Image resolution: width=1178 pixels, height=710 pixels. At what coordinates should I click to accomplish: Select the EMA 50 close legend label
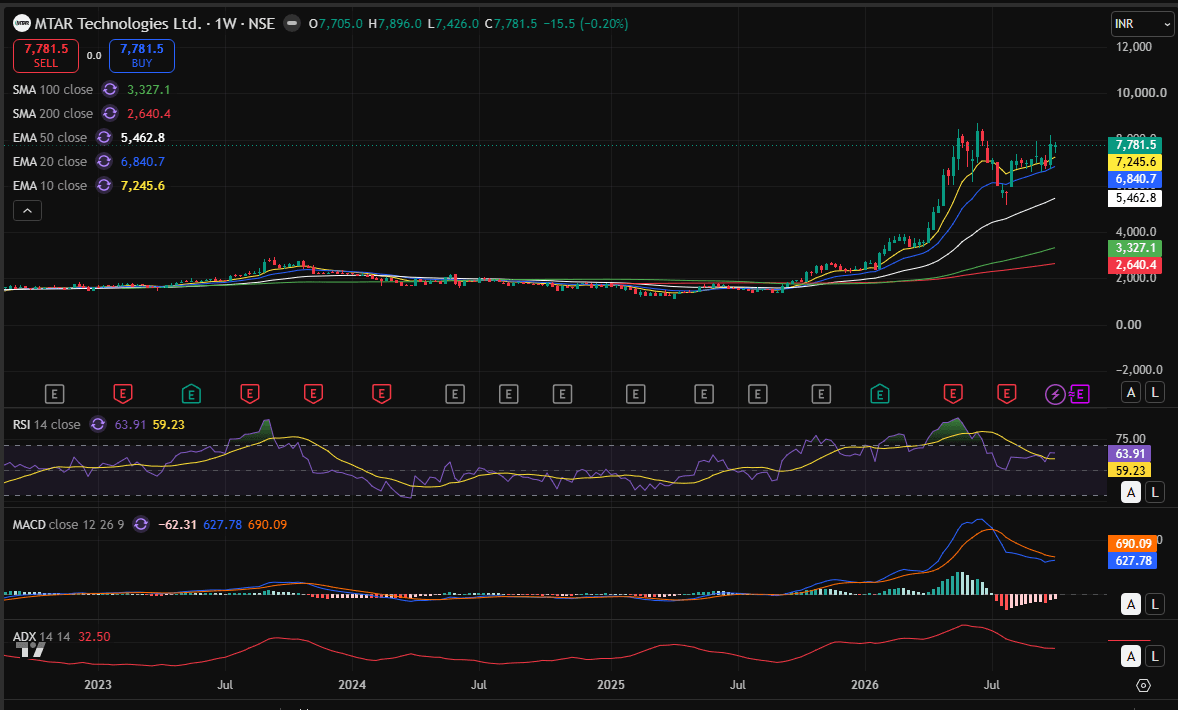coord(50,137)
